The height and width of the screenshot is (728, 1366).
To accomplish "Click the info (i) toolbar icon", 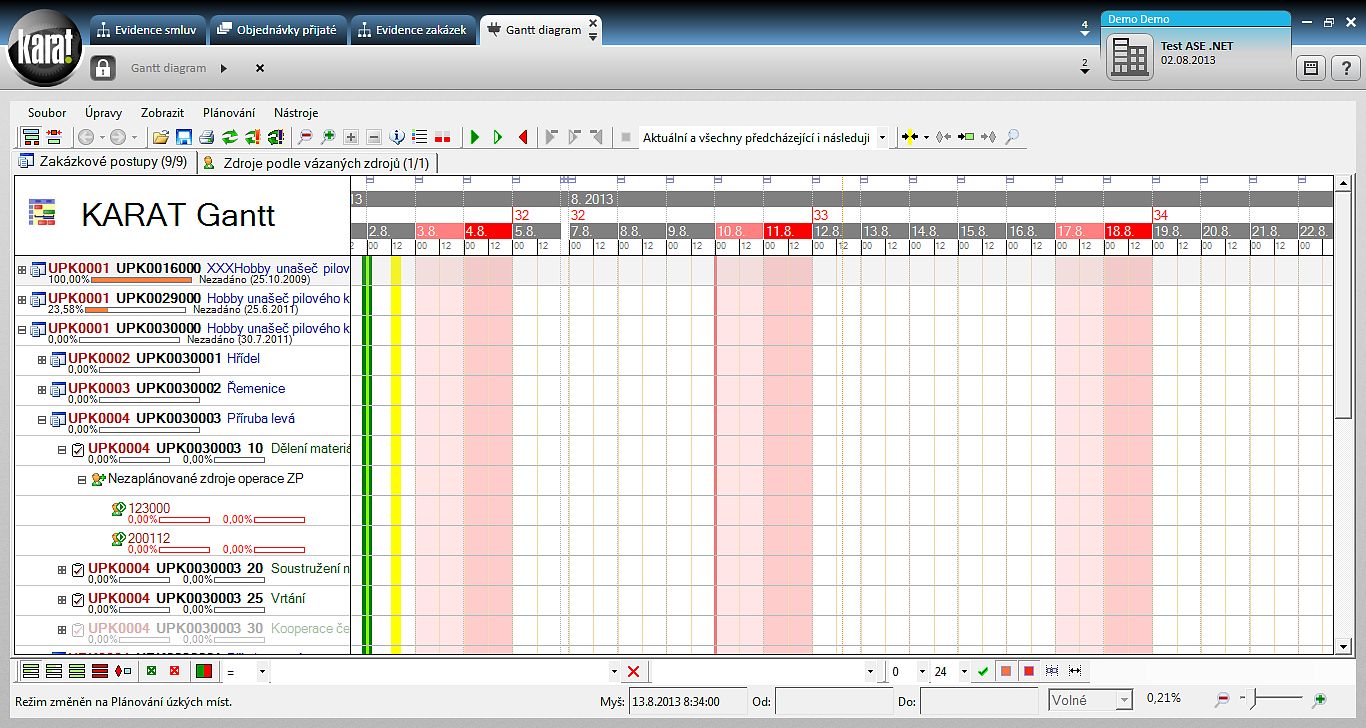I will tap(397, 137).
